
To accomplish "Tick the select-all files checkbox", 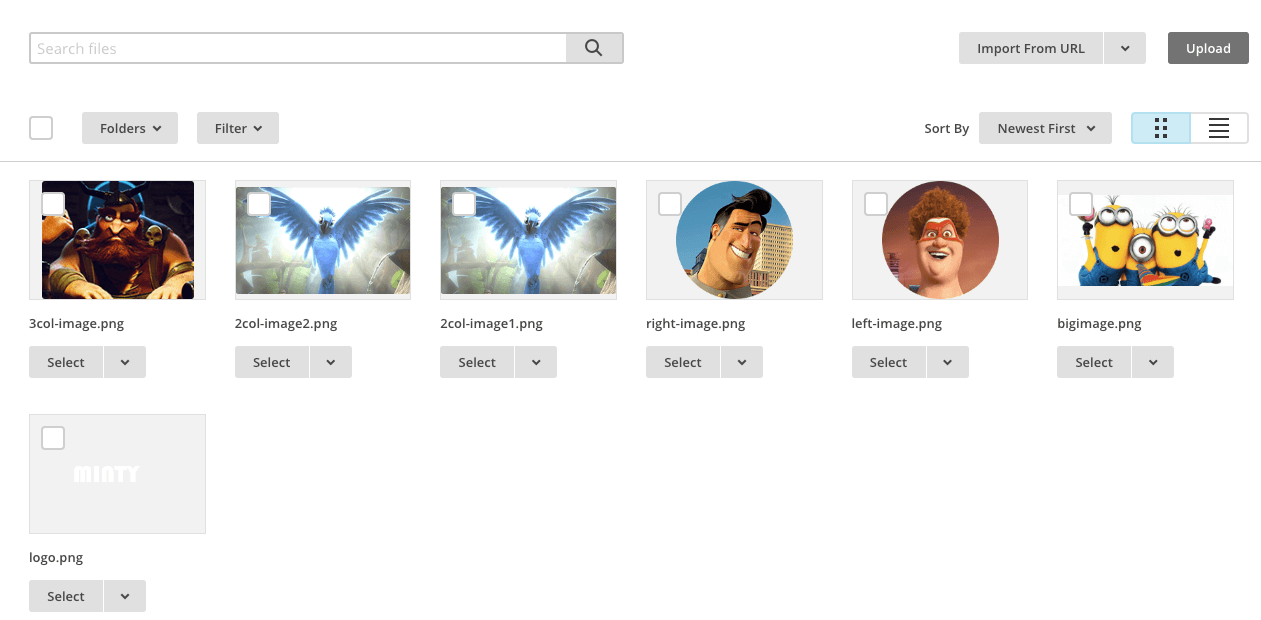I will [x=41, y=128].
